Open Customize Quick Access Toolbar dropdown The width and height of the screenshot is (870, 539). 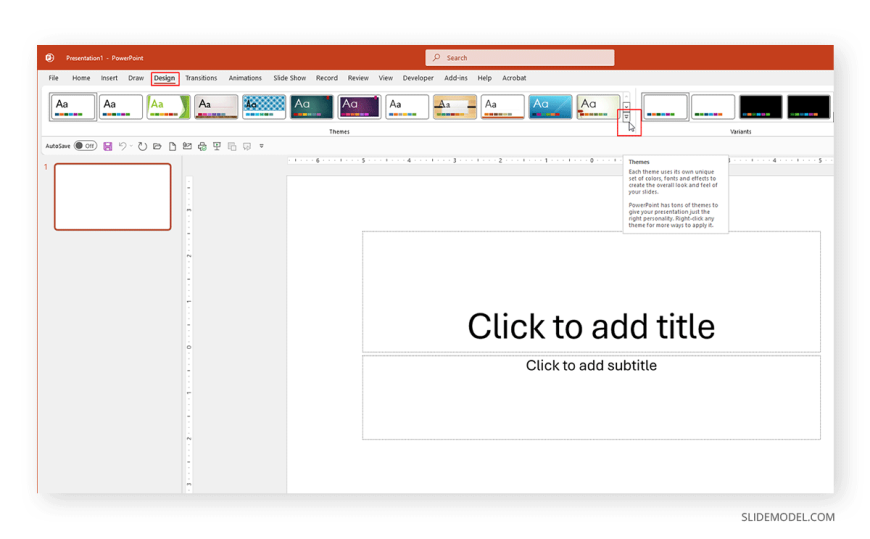tap(261, 146)
